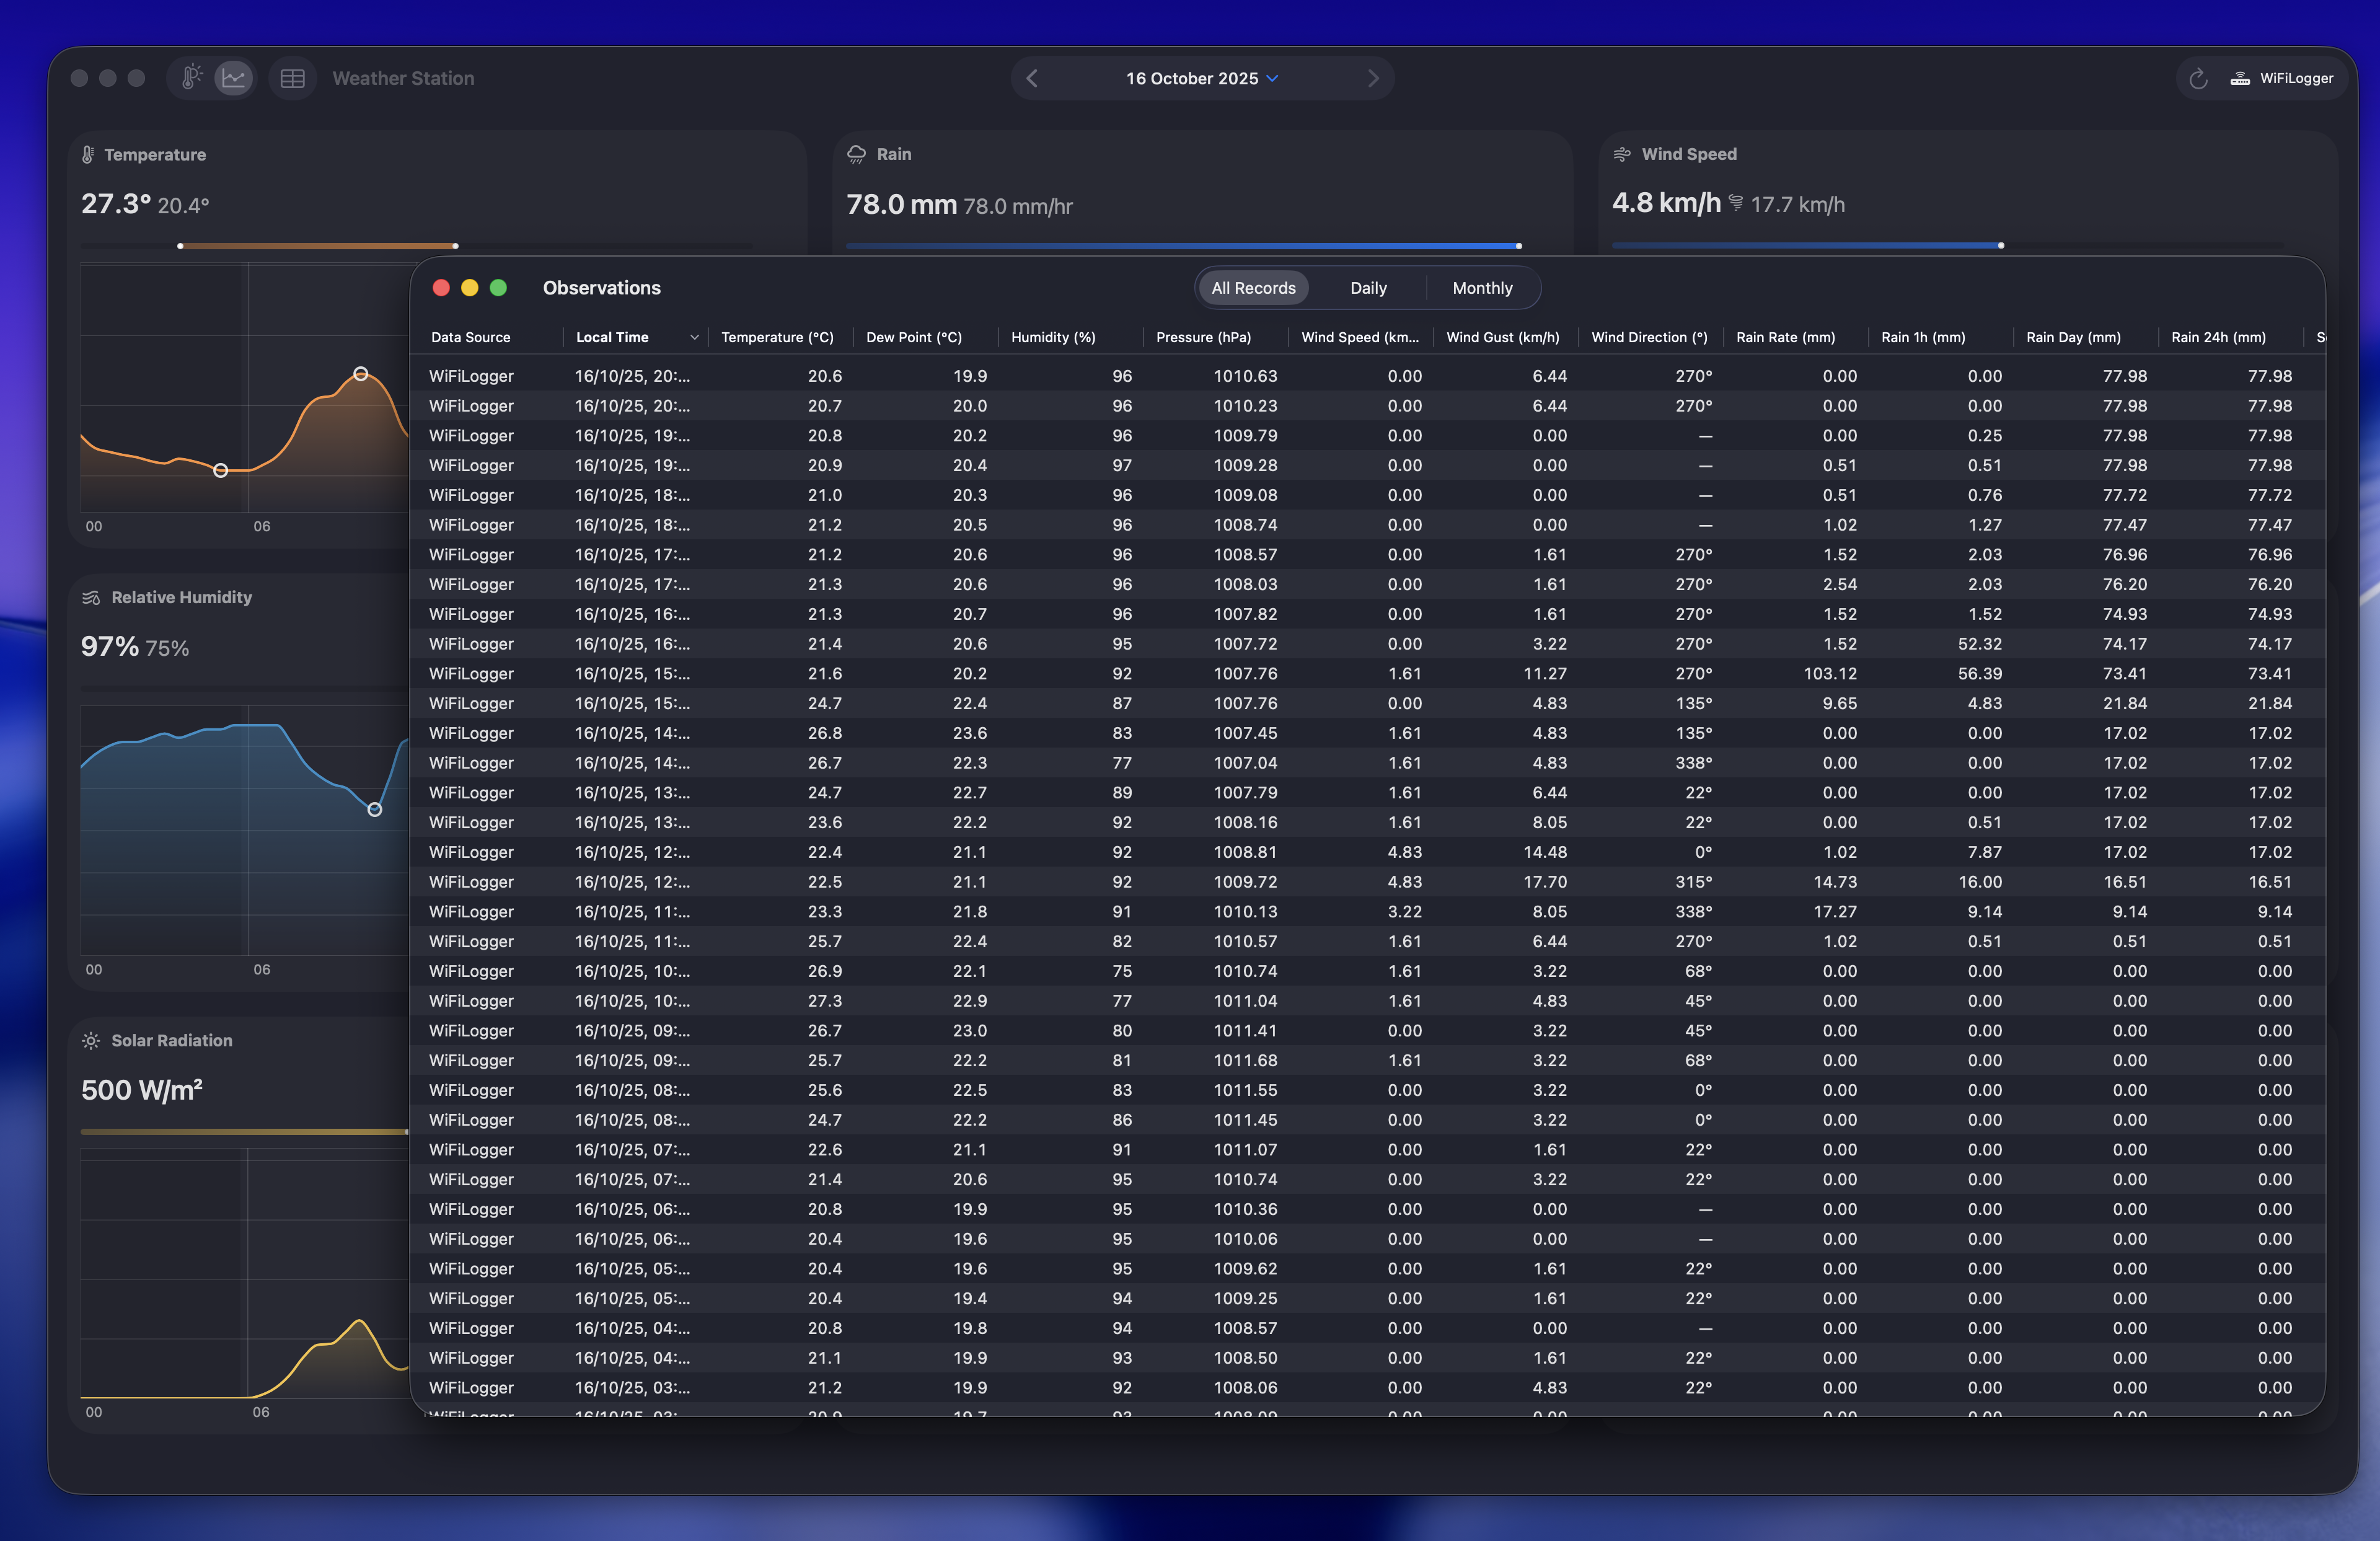This screenshot has height=1541, width=2380.
Task: Switch to the Monthly records segment
Action: coord(1482,288)
